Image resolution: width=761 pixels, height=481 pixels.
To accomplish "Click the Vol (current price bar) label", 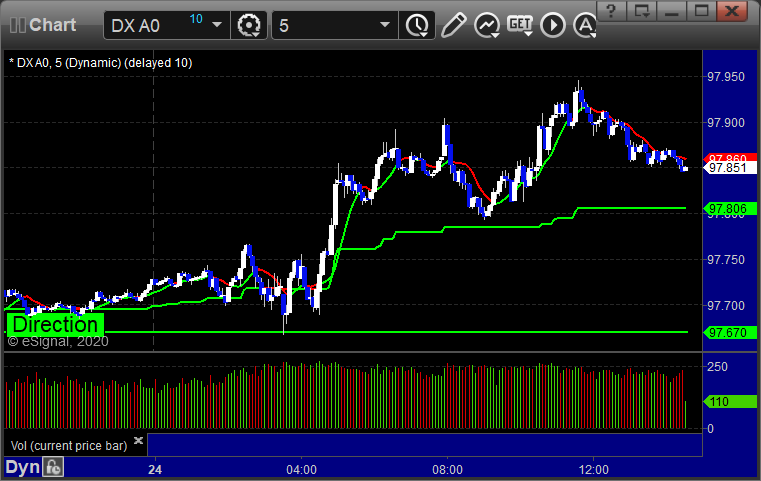I will (x=69, y=446).
